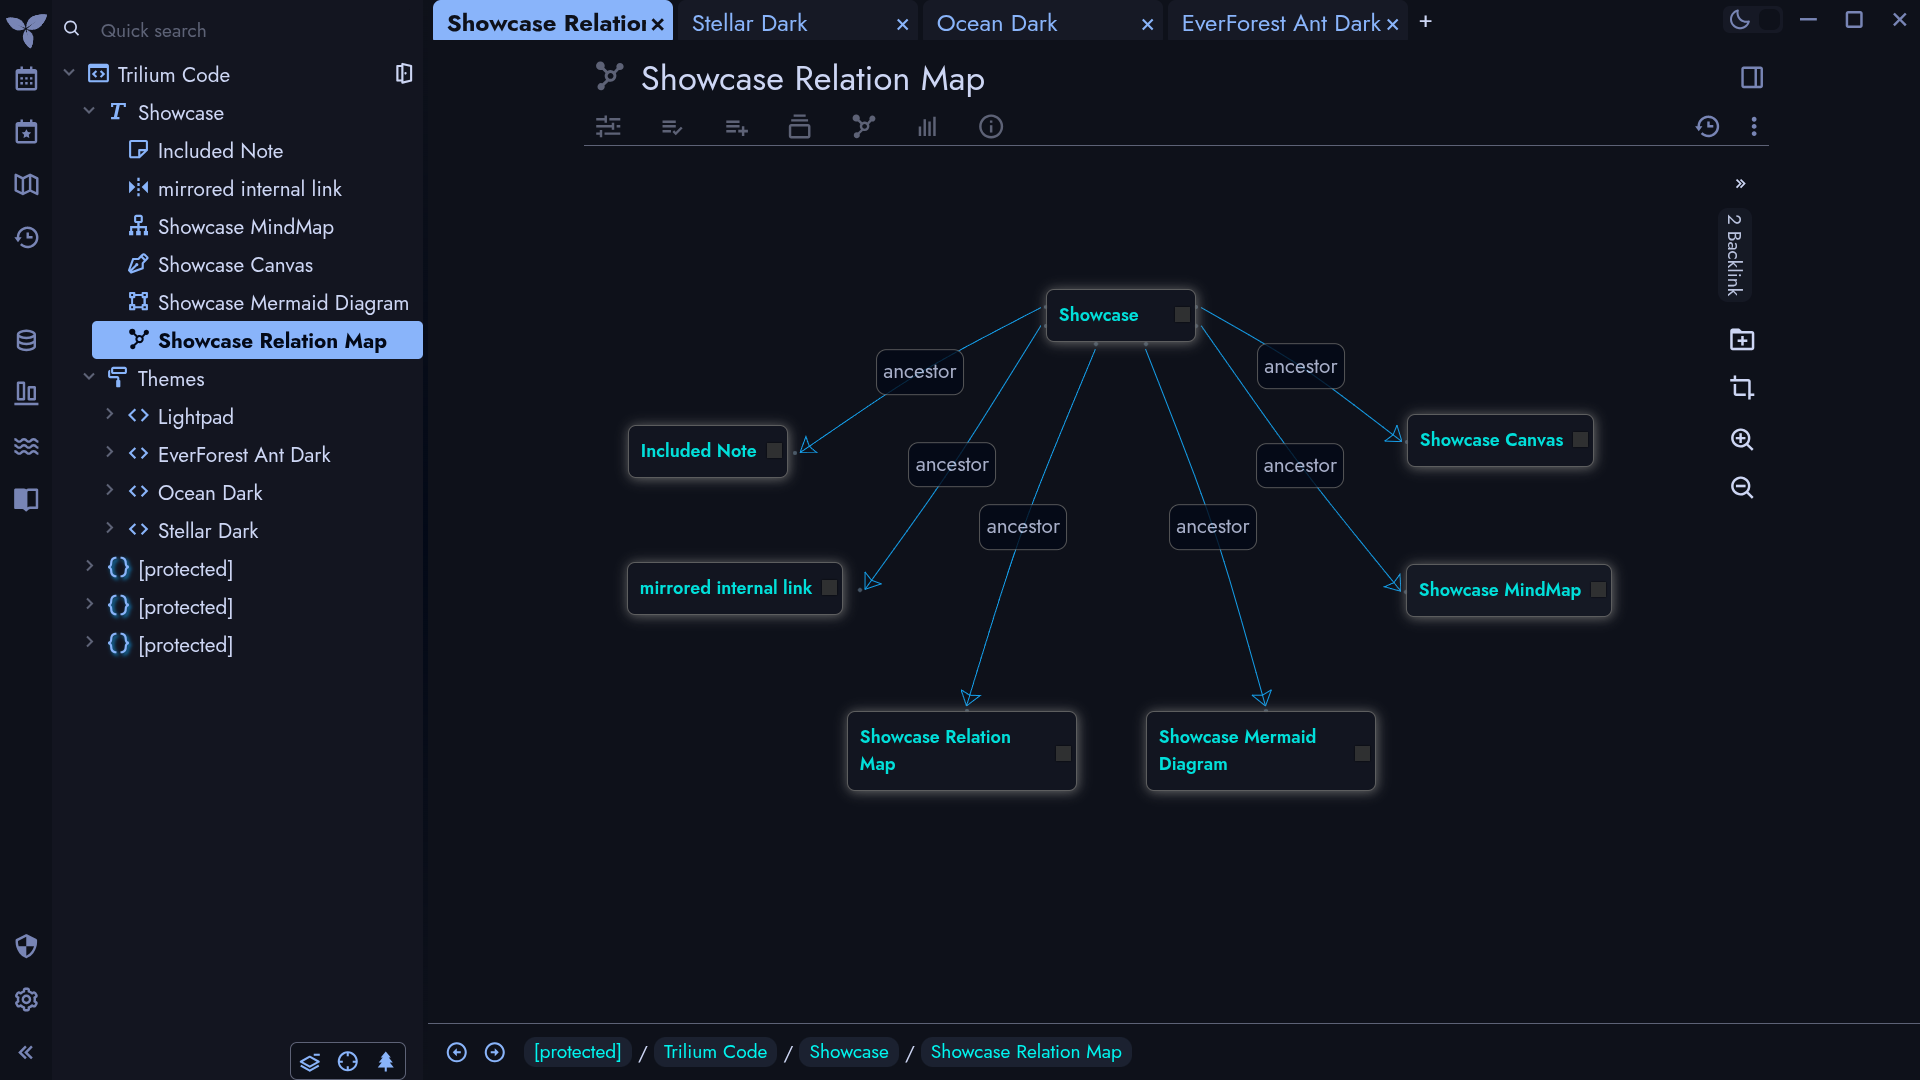Collapse the Themes tree node
Screen dimensions: 1920x1080
(x=89, y=377)
